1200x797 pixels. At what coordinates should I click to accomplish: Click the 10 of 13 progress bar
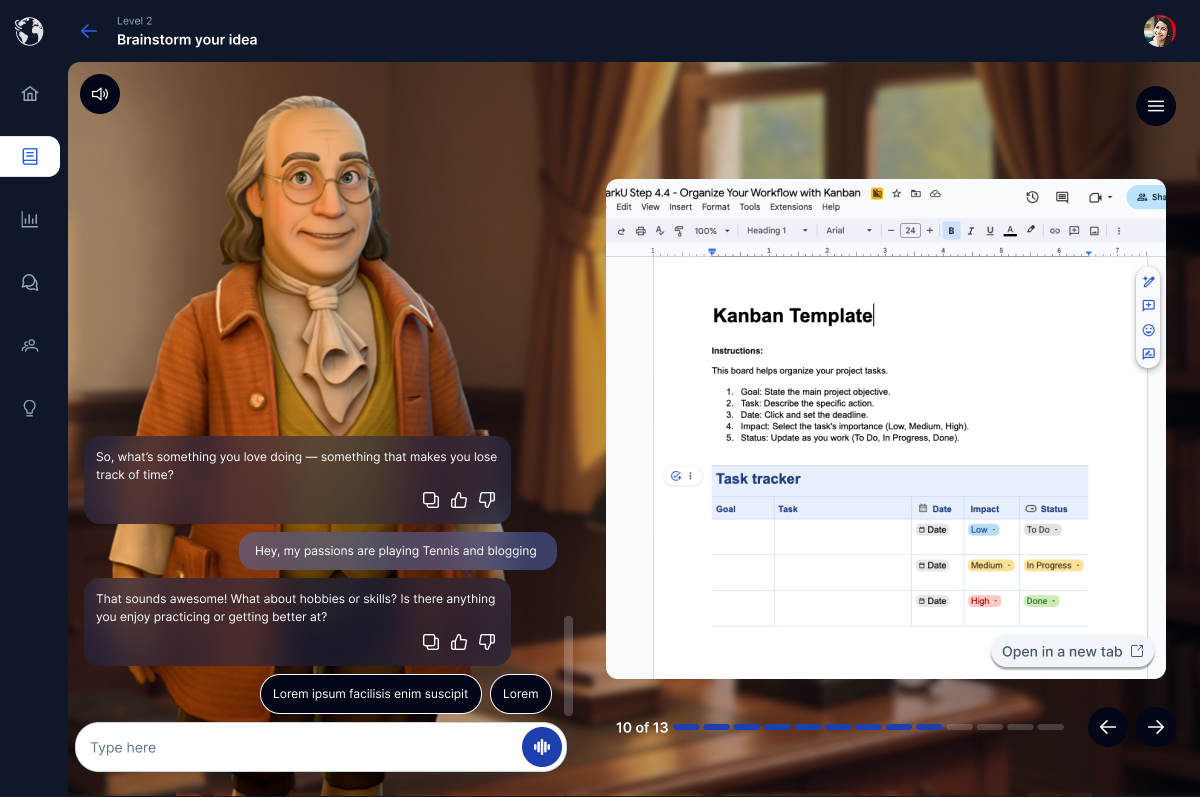tap(868, 727)
